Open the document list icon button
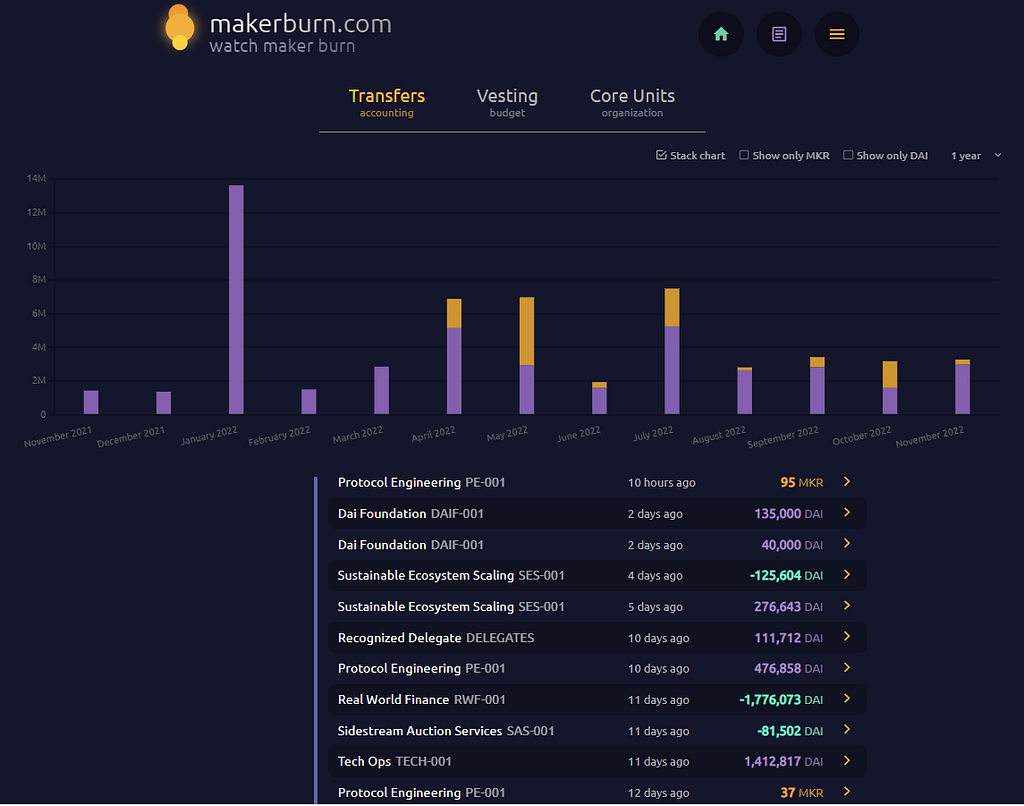1024x806 pixels. tap(779, 34)
